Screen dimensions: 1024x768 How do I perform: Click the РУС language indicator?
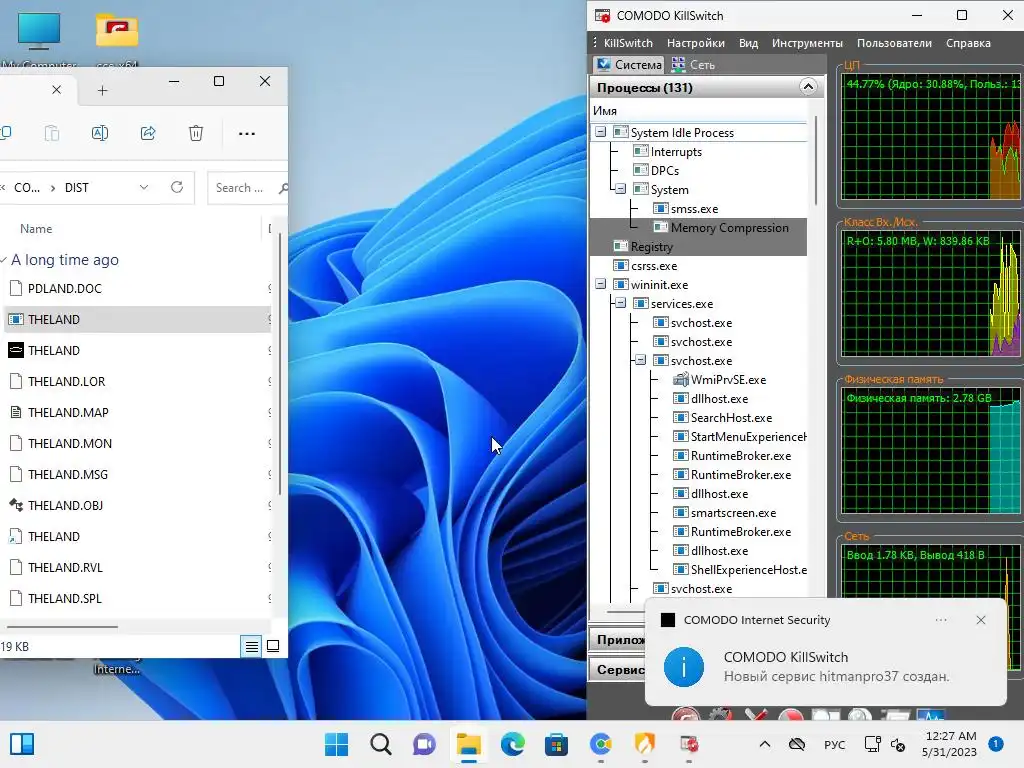(835, 744)
